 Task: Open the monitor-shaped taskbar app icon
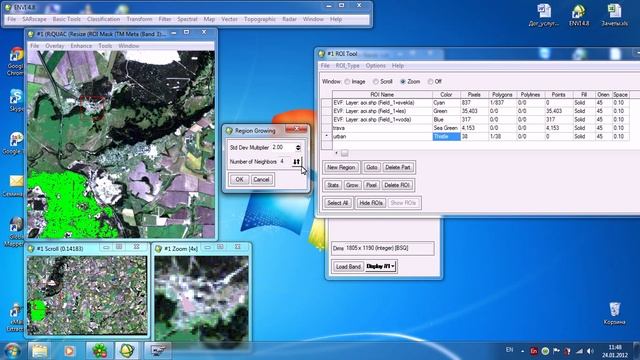[158, 350]
